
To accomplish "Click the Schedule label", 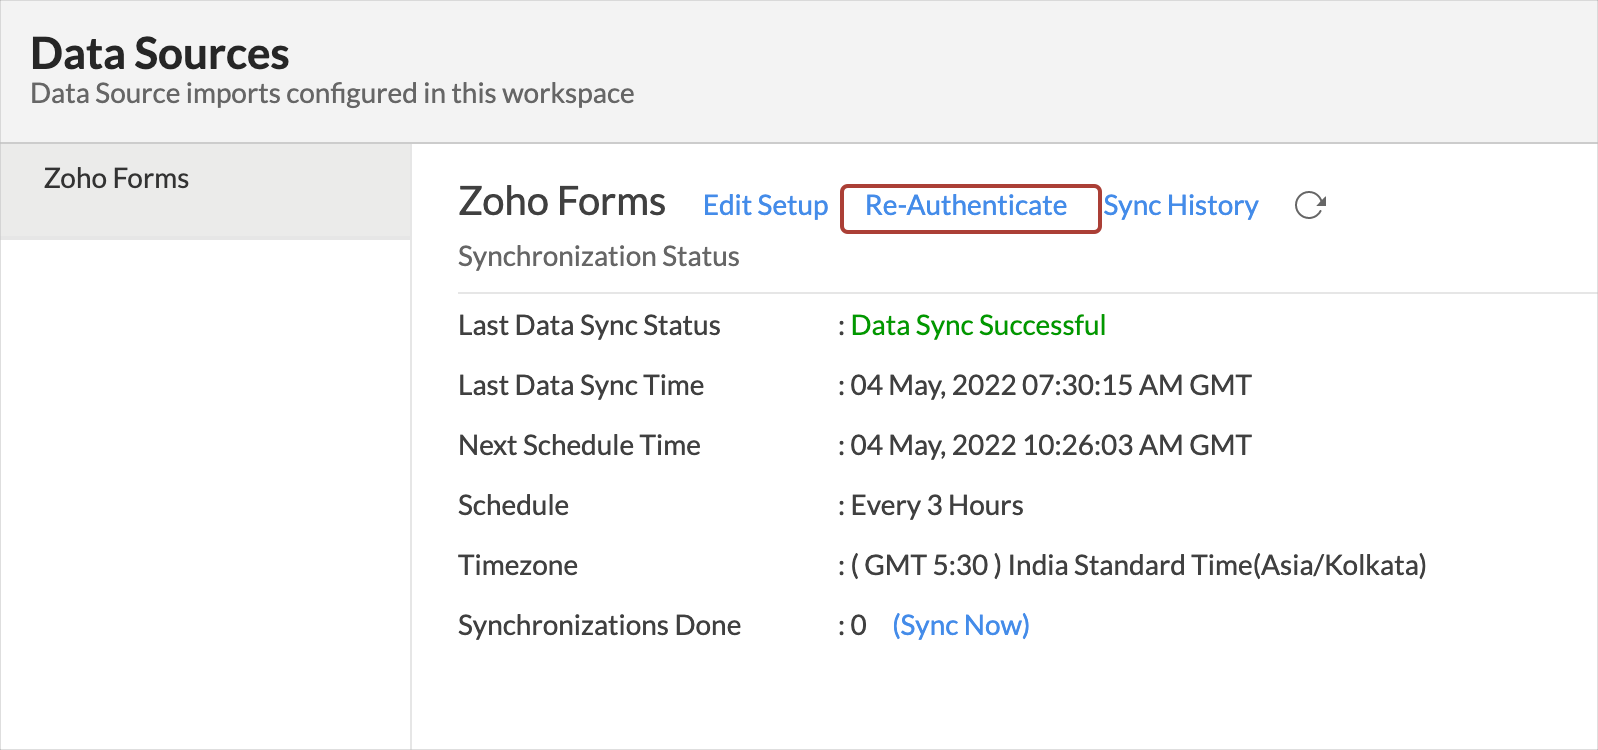I will coord(513,505).
